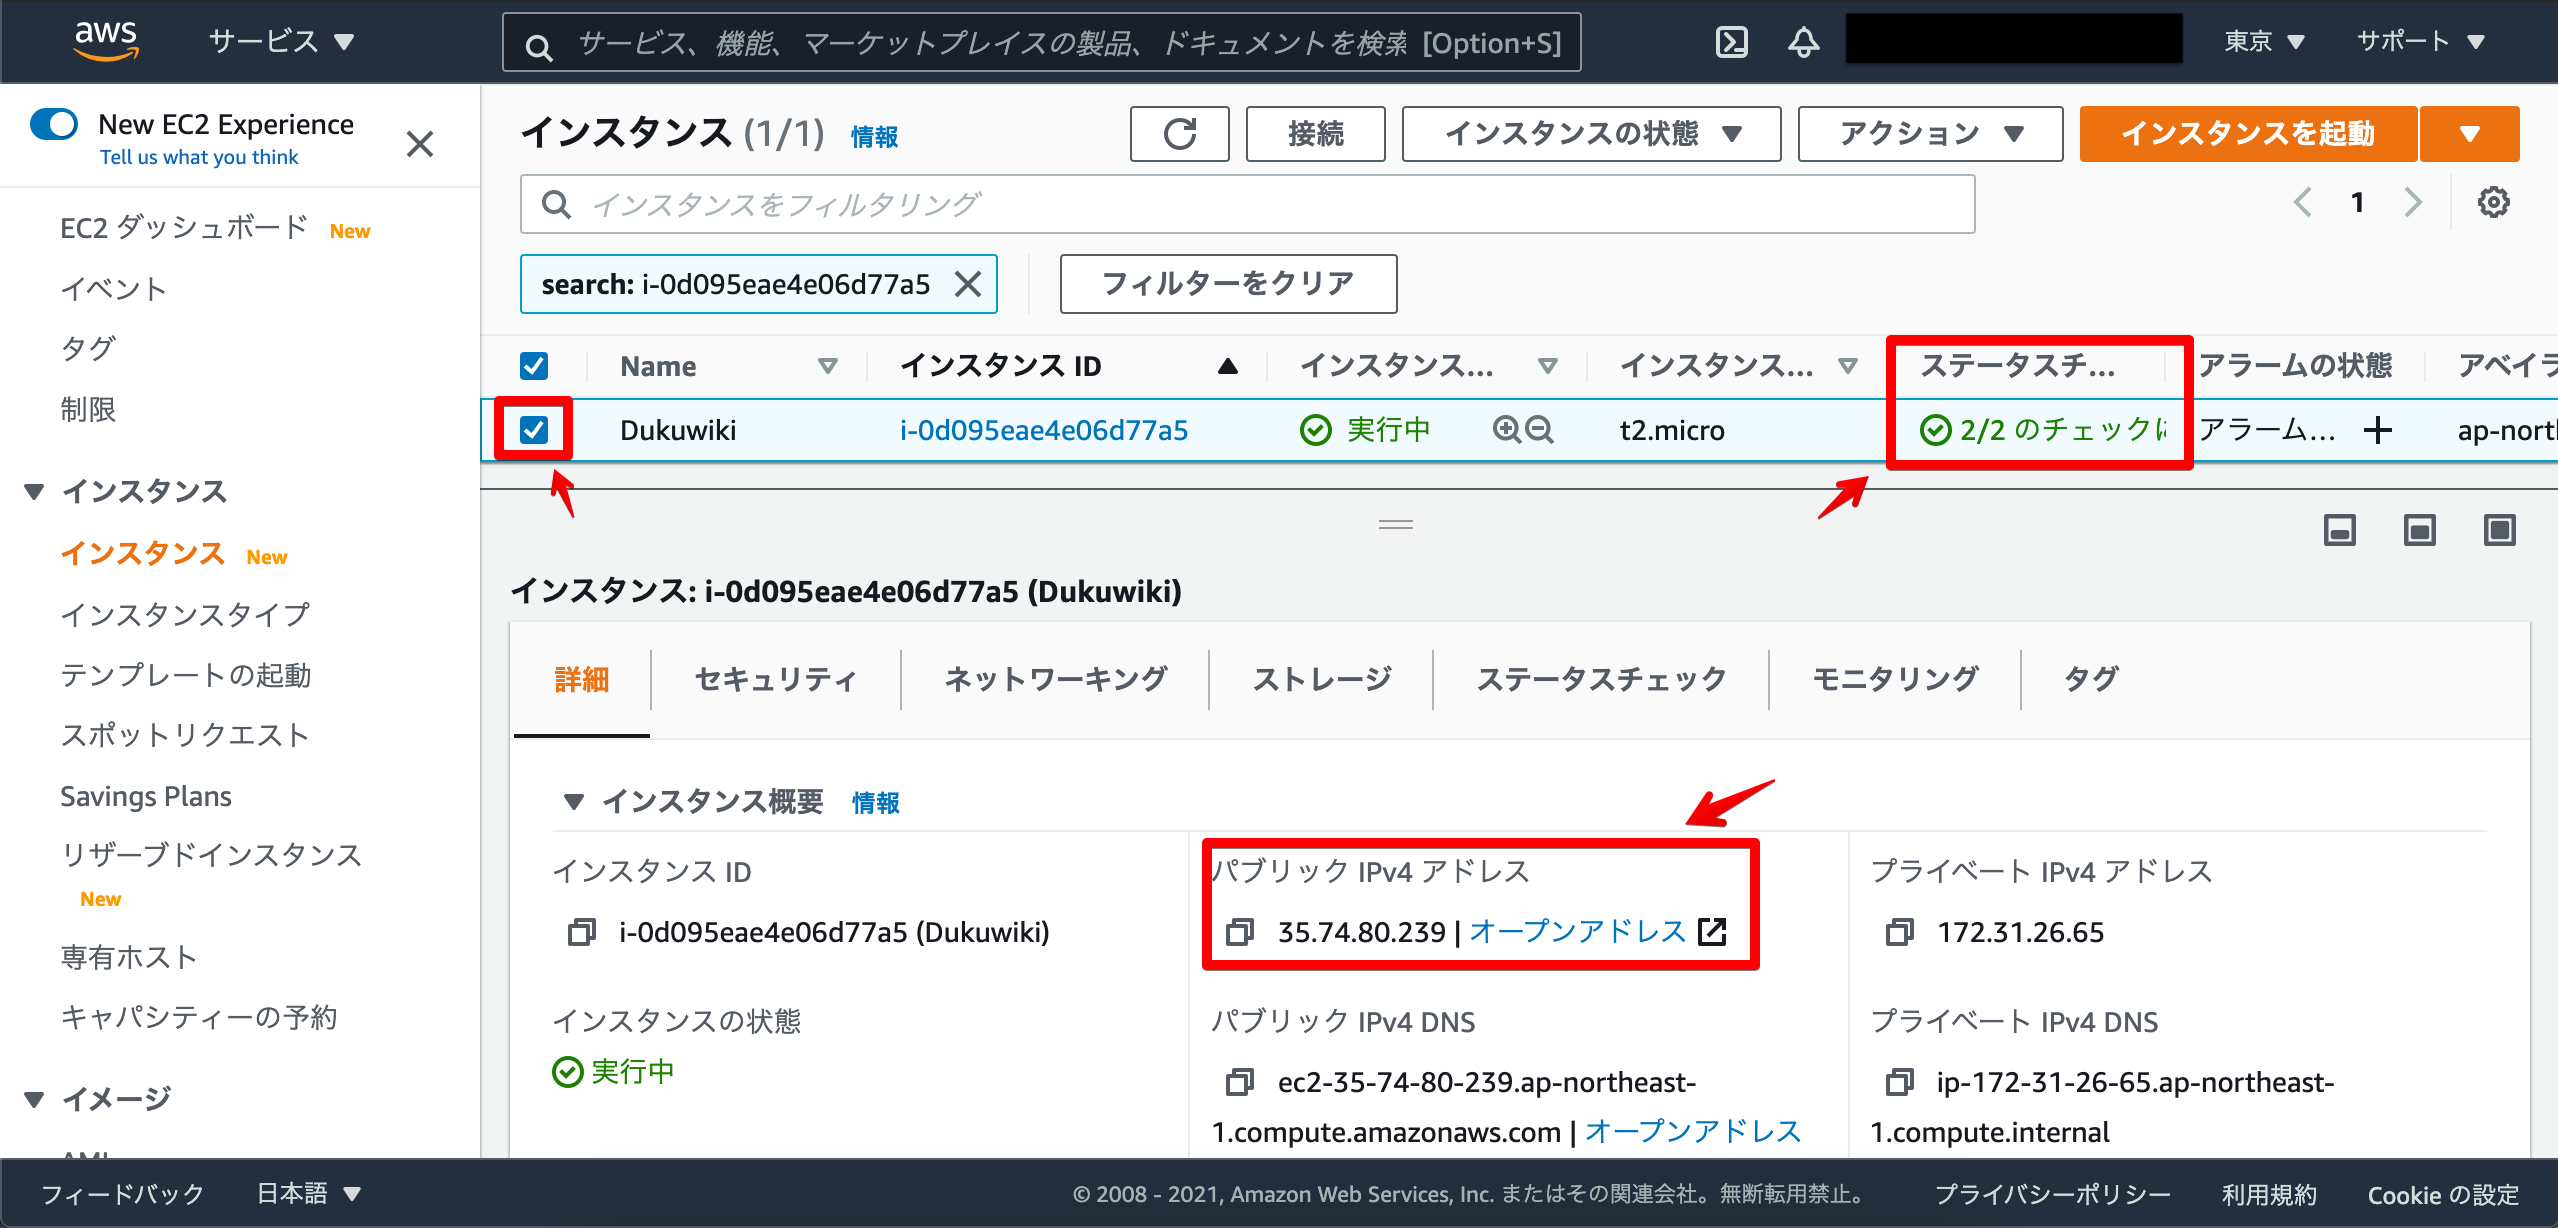Viewport: 2558px width, 1228px height.
Task: Open table preferences gear icon
Action: tap(2494, 202)
